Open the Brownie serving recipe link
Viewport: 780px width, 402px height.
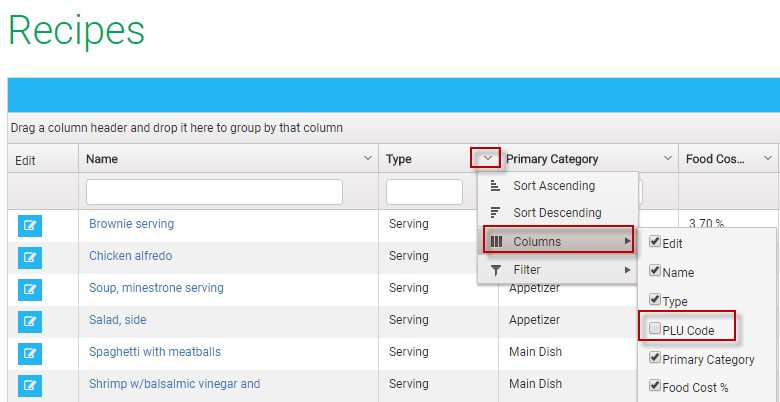131,224
